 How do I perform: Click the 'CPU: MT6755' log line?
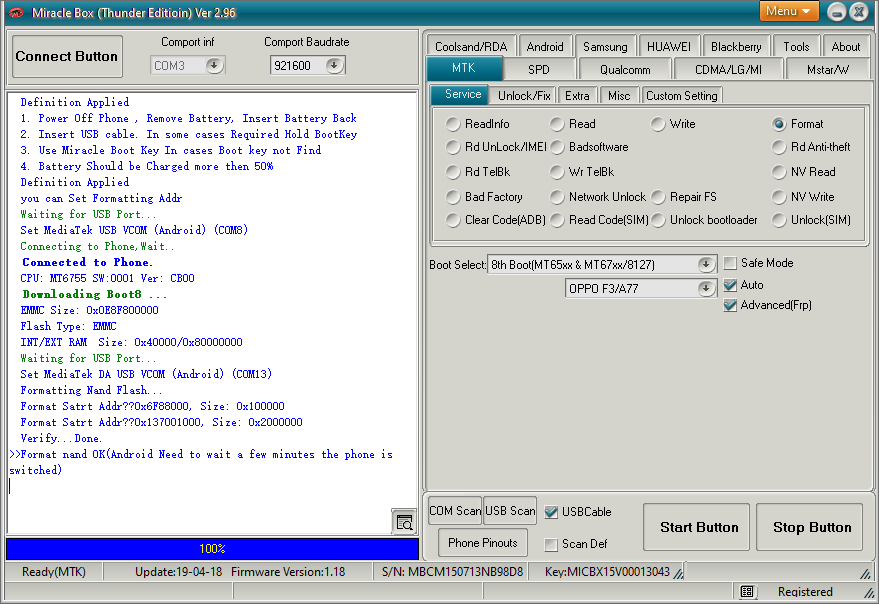(107, 278)
